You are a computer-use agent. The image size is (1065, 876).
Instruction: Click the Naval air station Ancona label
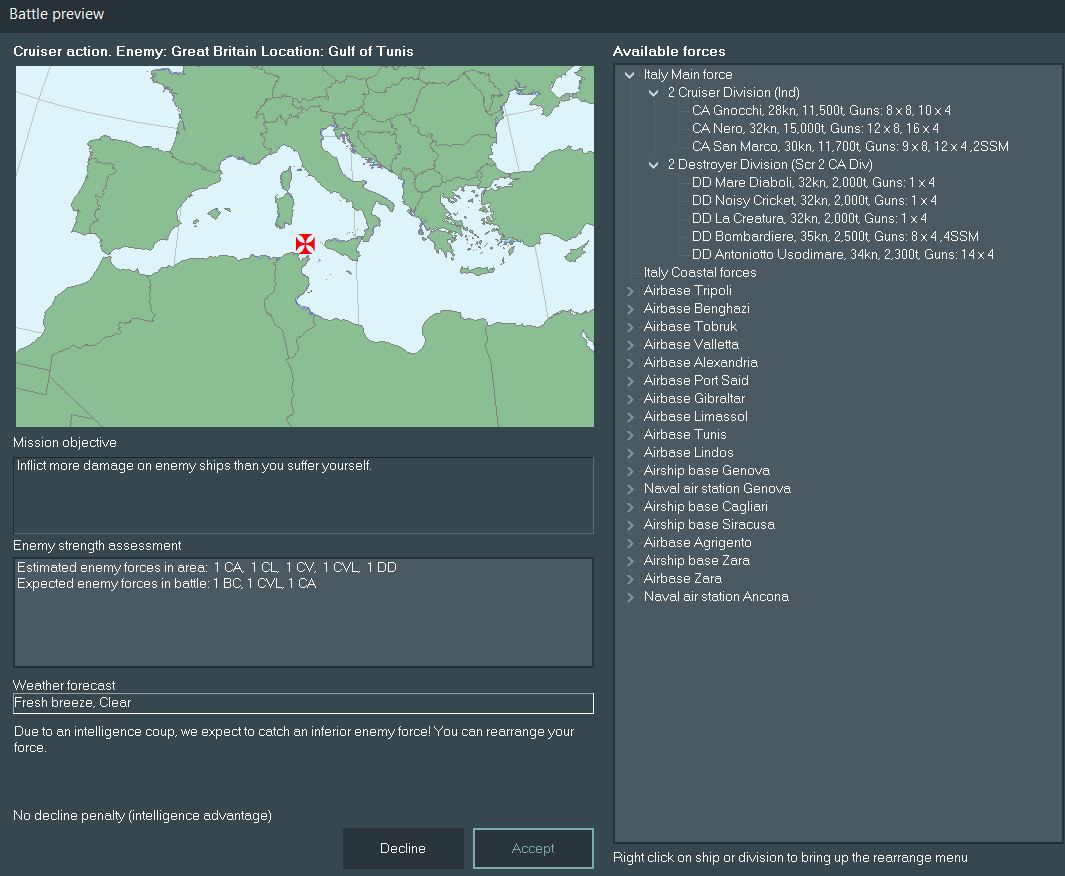[x=716, y=597]
